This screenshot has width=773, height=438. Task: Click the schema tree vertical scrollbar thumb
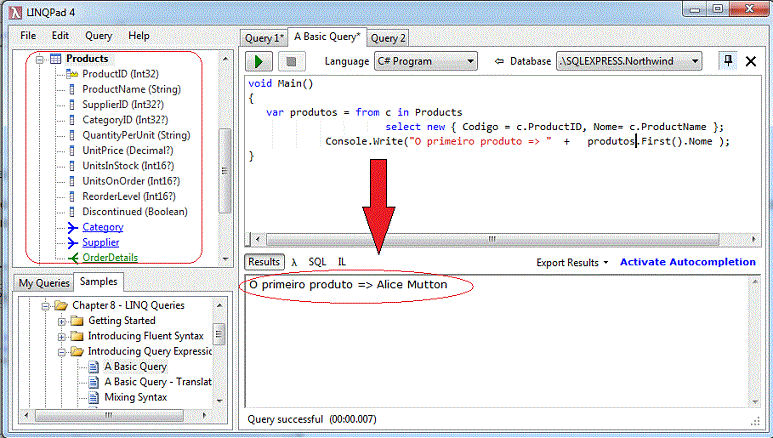click(x=224, y=171)
